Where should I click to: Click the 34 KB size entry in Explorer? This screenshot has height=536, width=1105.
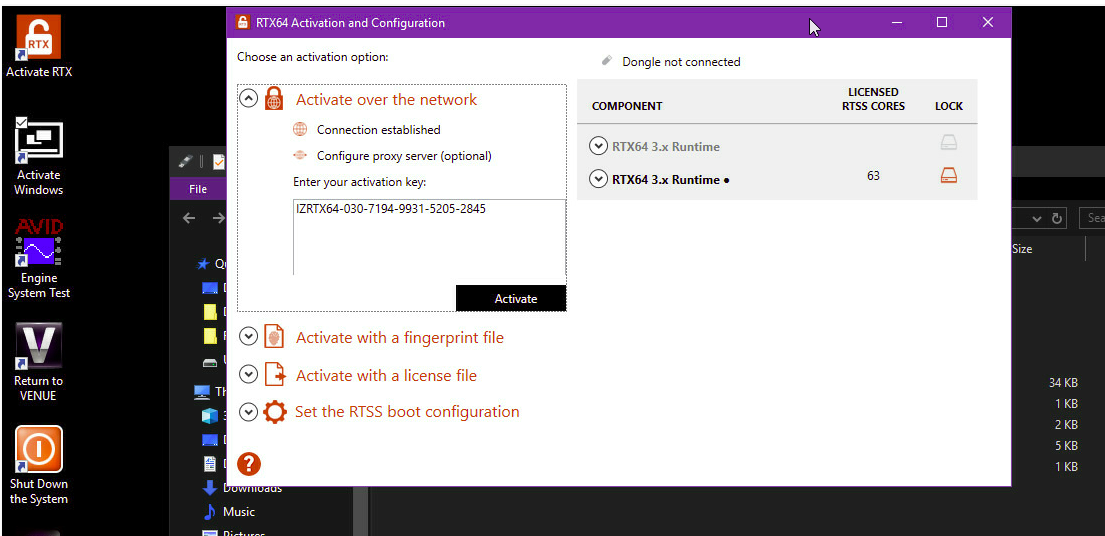tap(1063, 382)
